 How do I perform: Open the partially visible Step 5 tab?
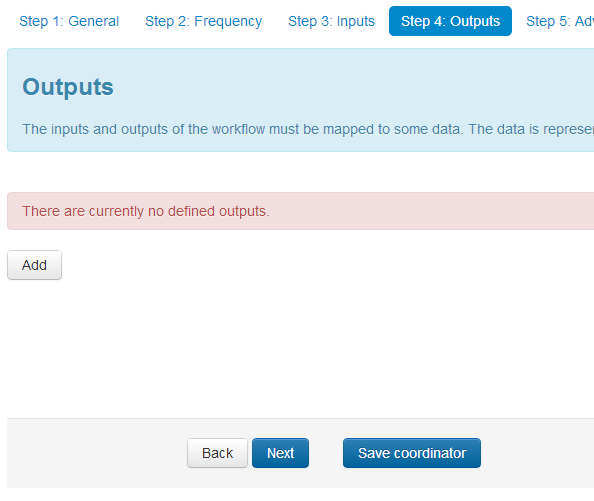[x=560, y=21]
